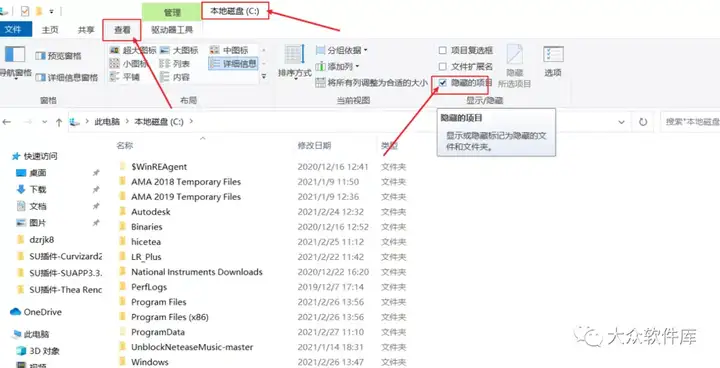Open the 分组依据 dropdown
This screenshot has height=368, width=720.
342,50
